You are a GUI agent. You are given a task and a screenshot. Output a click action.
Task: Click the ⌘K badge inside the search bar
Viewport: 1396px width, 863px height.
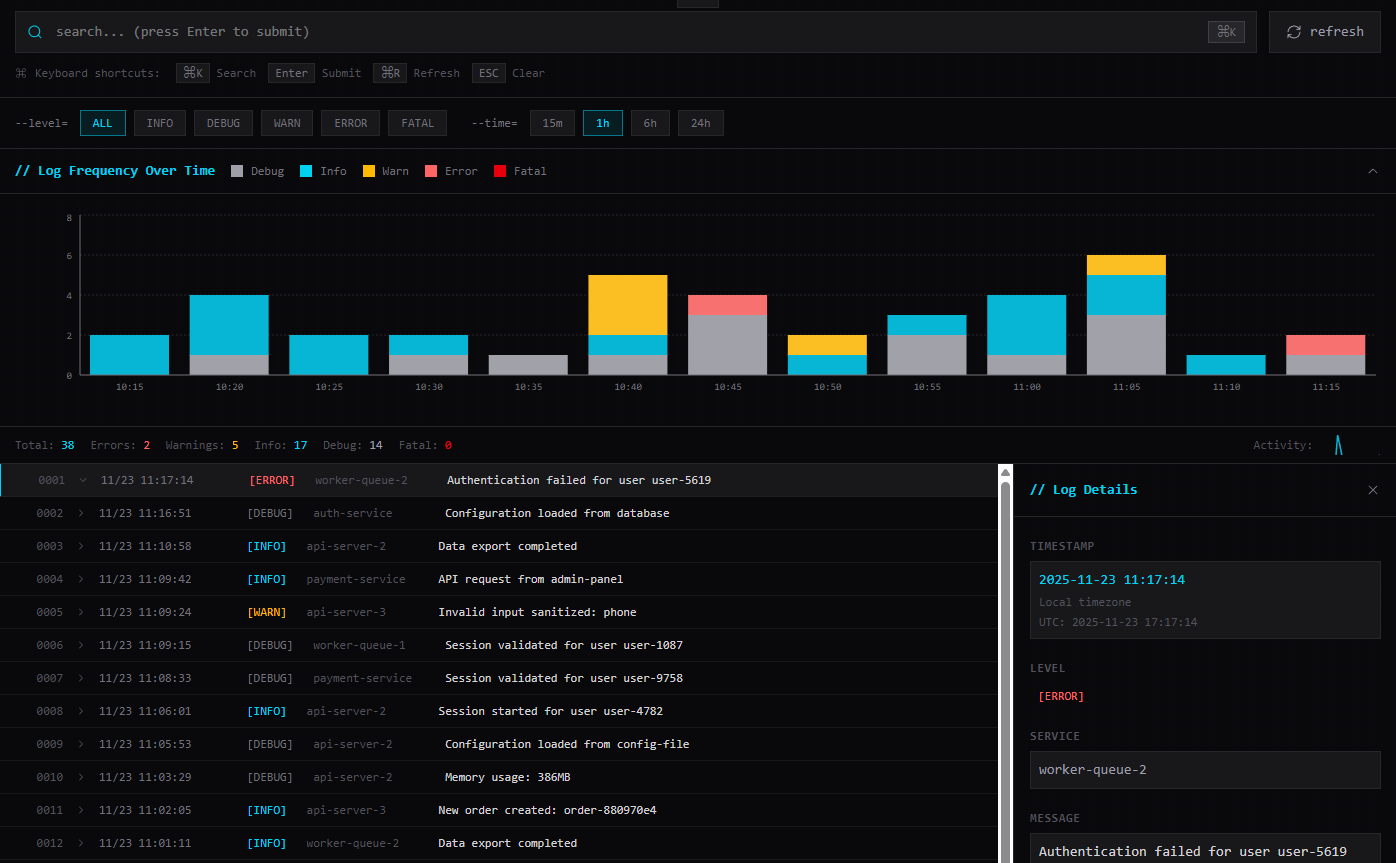[1226, 31]
